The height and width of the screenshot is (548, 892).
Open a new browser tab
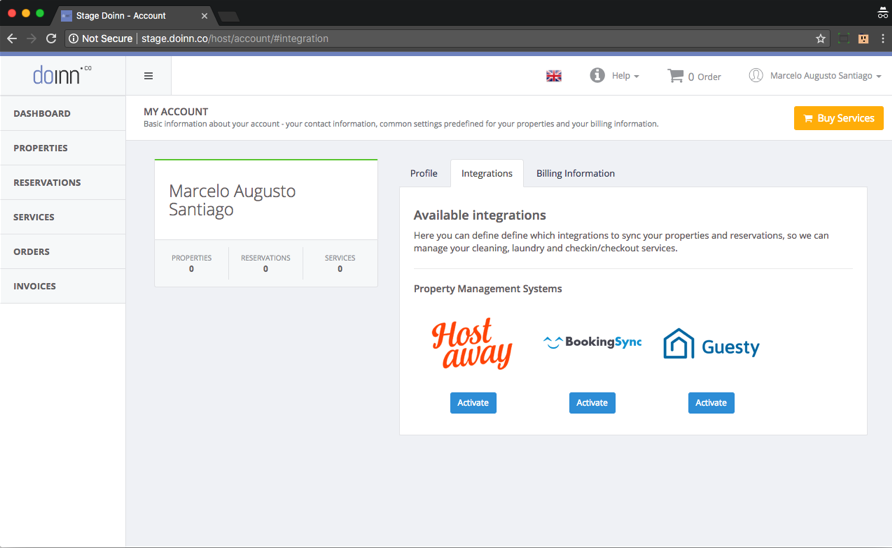coord(229,17)
